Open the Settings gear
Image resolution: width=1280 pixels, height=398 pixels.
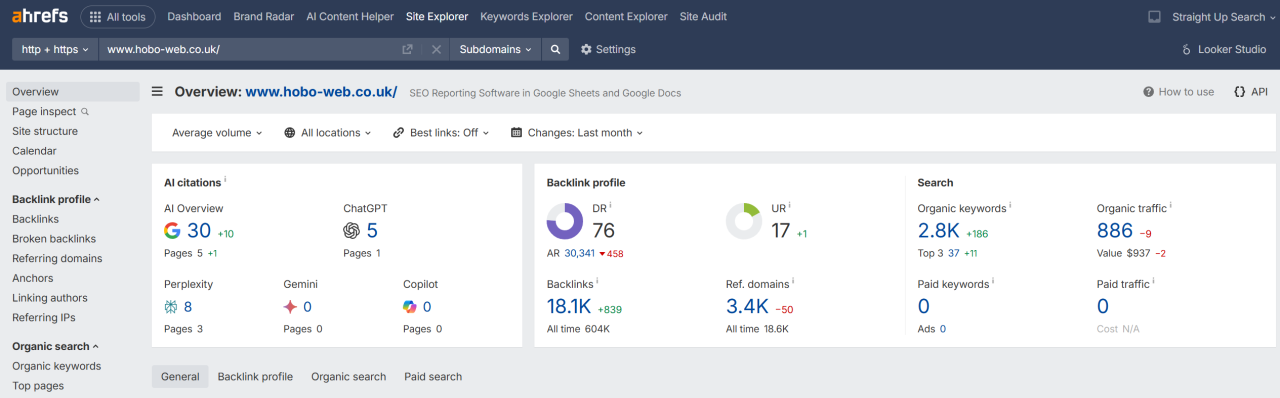click(x=607, y=49)
